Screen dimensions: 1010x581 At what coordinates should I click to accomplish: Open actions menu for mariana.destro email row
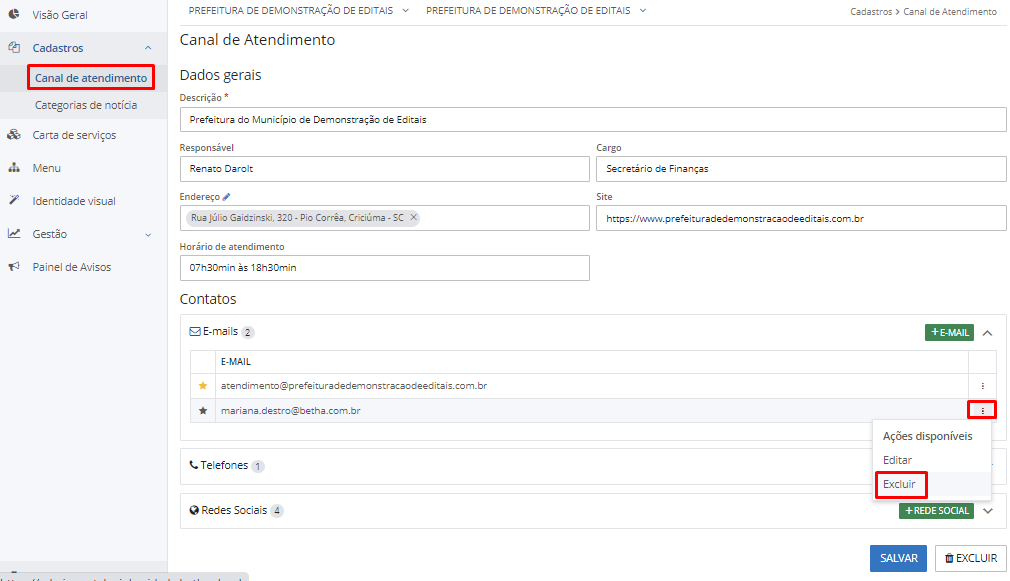pos(982,410)
